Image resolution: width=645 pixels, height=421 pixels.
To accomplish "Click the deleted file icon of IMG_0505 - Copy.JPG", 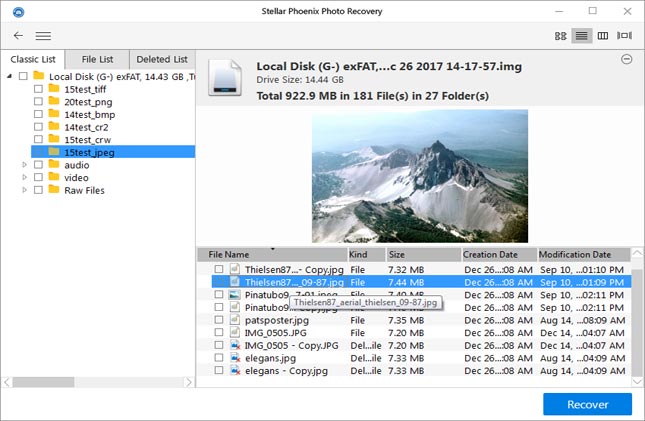I will pyautogui.click(x=235, y=345).
